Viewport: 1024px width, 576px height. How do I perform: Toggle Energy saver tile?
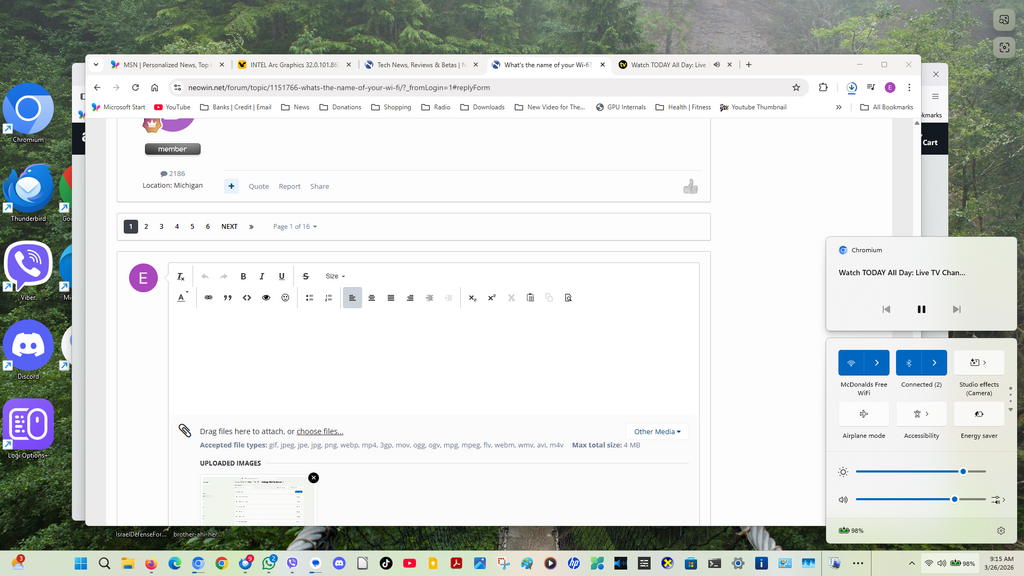tap(979, 413)
